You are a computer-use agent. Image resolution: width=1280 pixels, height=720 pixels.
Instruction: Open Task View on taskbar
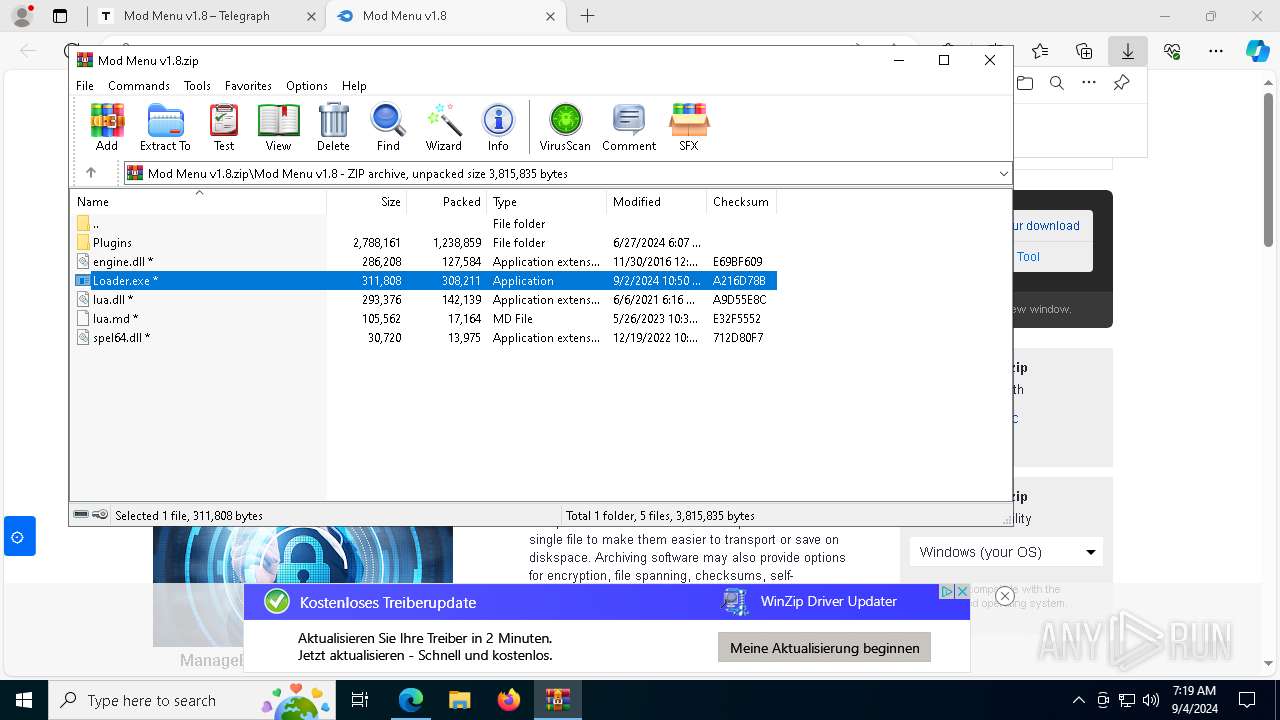click(360, 700)
